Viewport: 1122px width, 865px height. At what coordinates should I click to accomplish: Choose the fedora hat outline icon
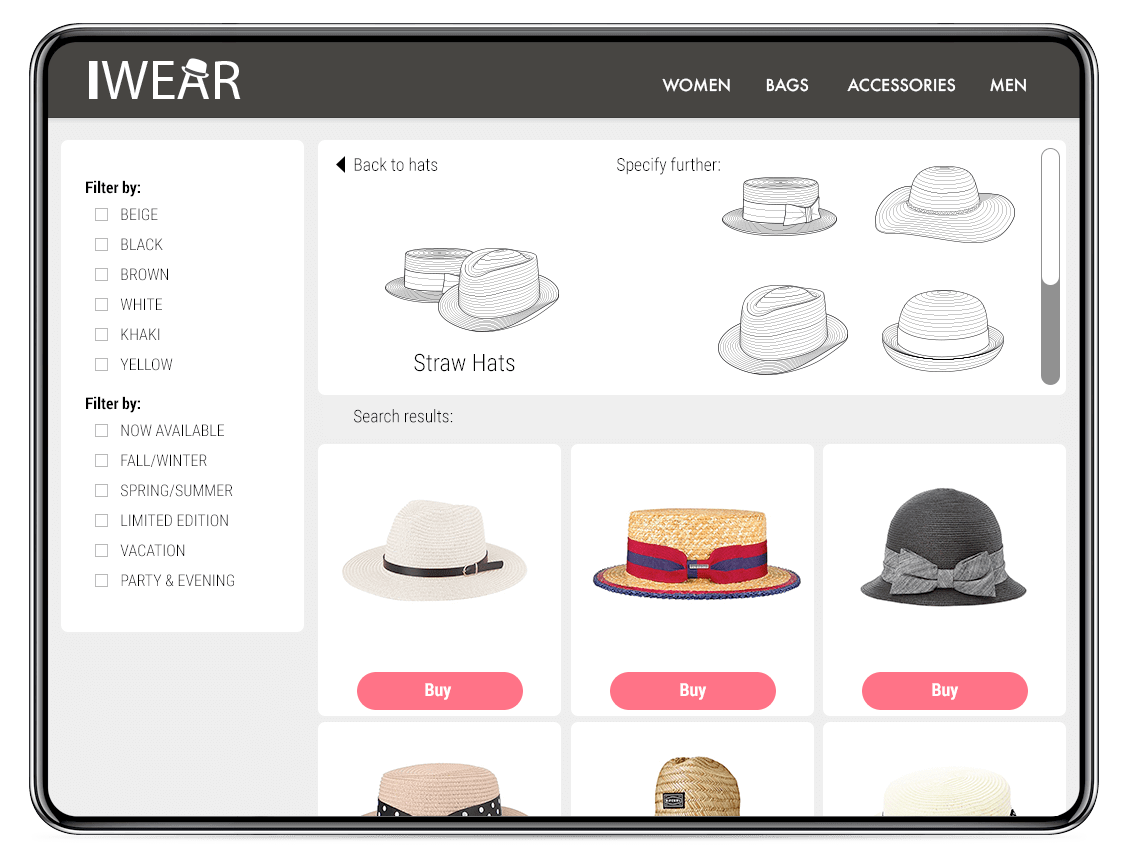(782, 330)
